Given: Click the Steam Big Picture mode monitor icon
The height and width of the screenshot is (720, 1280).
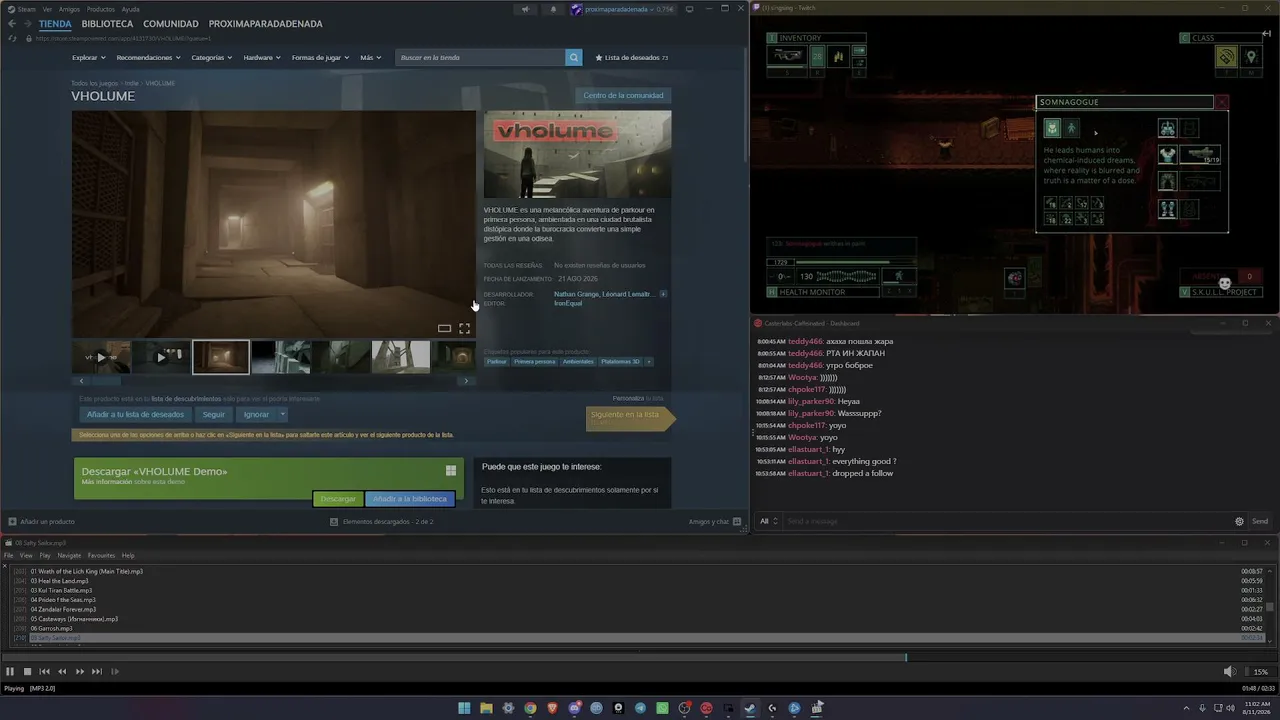Looking at the screenshot, I should (x=689, y=9).
